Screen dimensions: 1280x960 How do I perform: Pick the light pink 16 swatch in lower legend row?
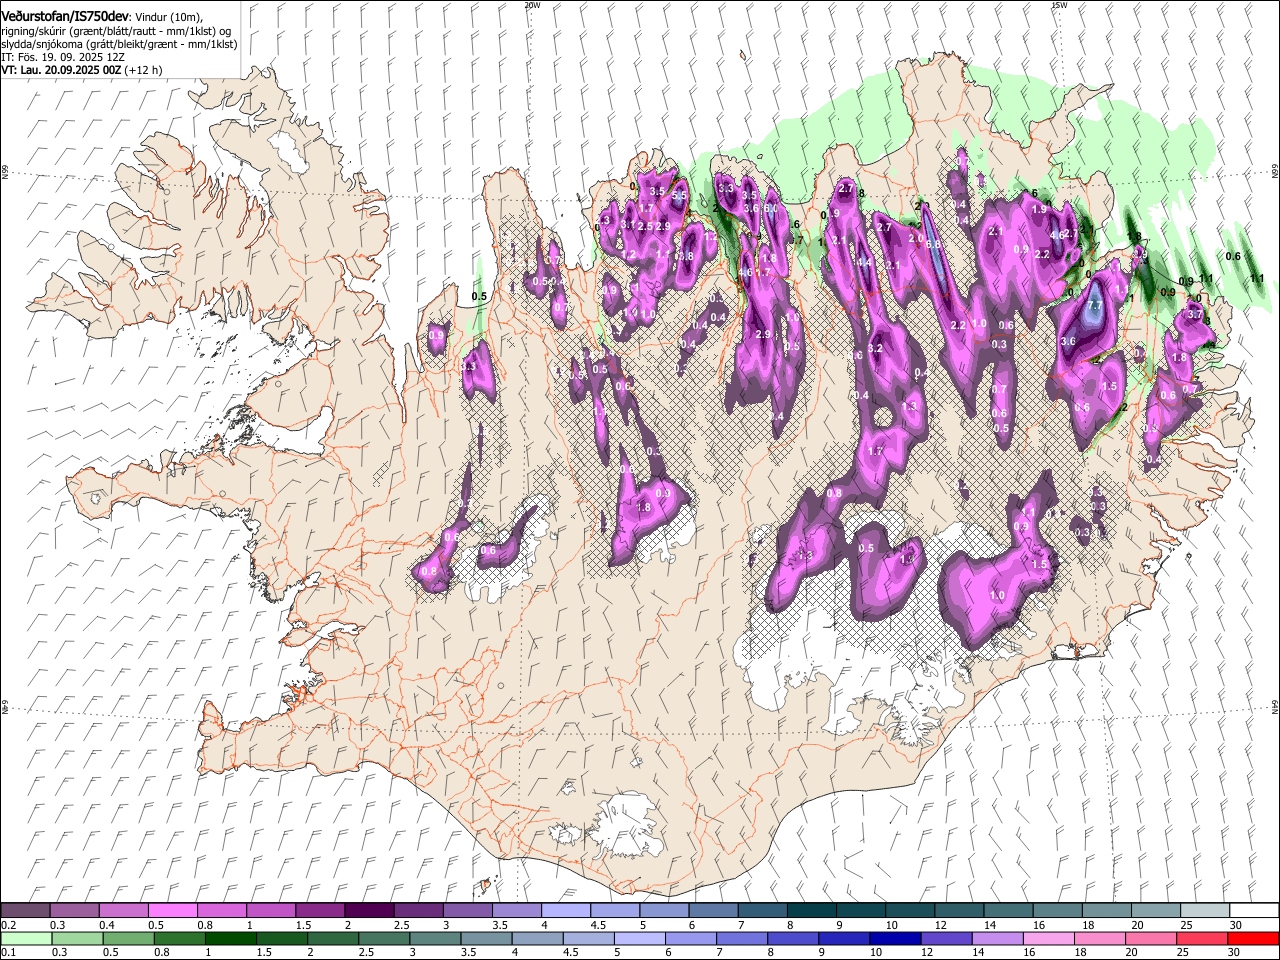point(1048,938)
